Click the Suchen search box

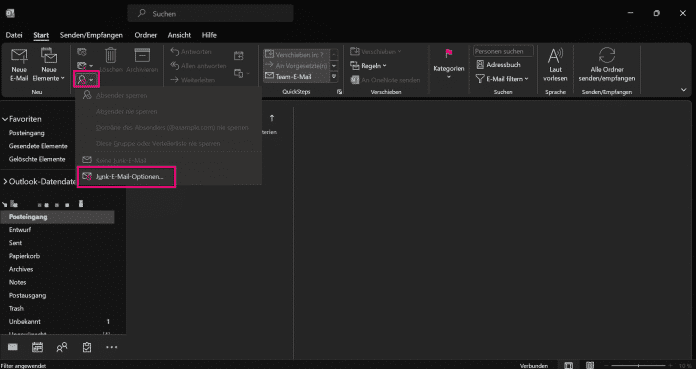pyautogui.click(x=210, y=14)
